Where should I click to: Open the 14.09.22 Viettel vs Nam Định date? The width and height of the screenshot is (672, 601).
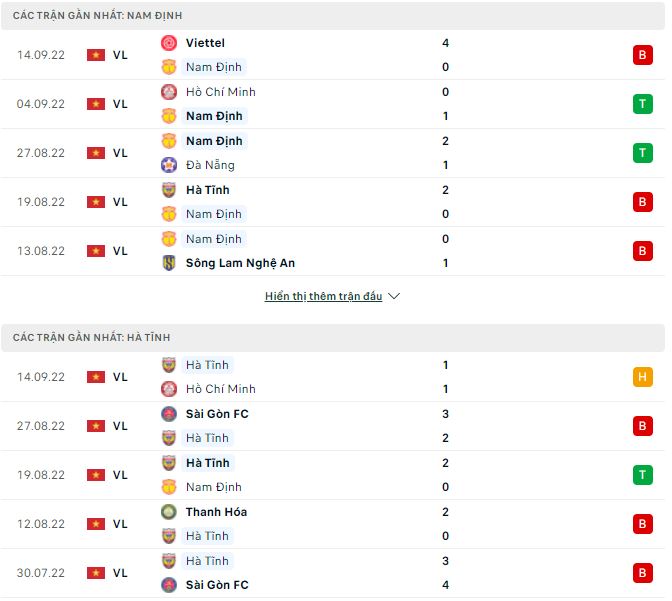pos(41,55)
